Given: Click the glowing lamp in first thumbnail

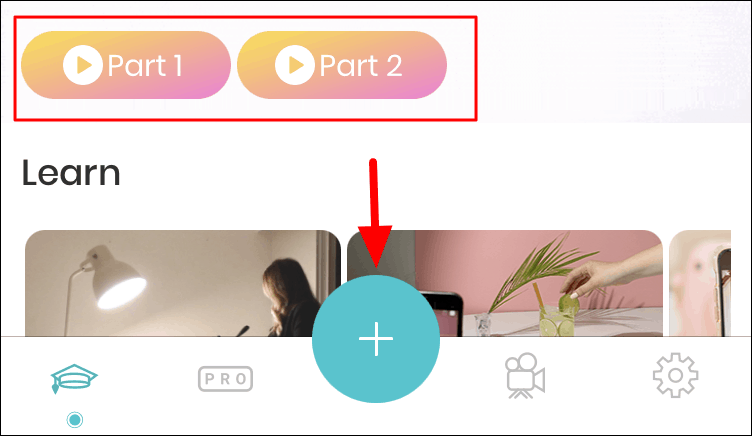Looking at the screenshot, I should point(118,283).
